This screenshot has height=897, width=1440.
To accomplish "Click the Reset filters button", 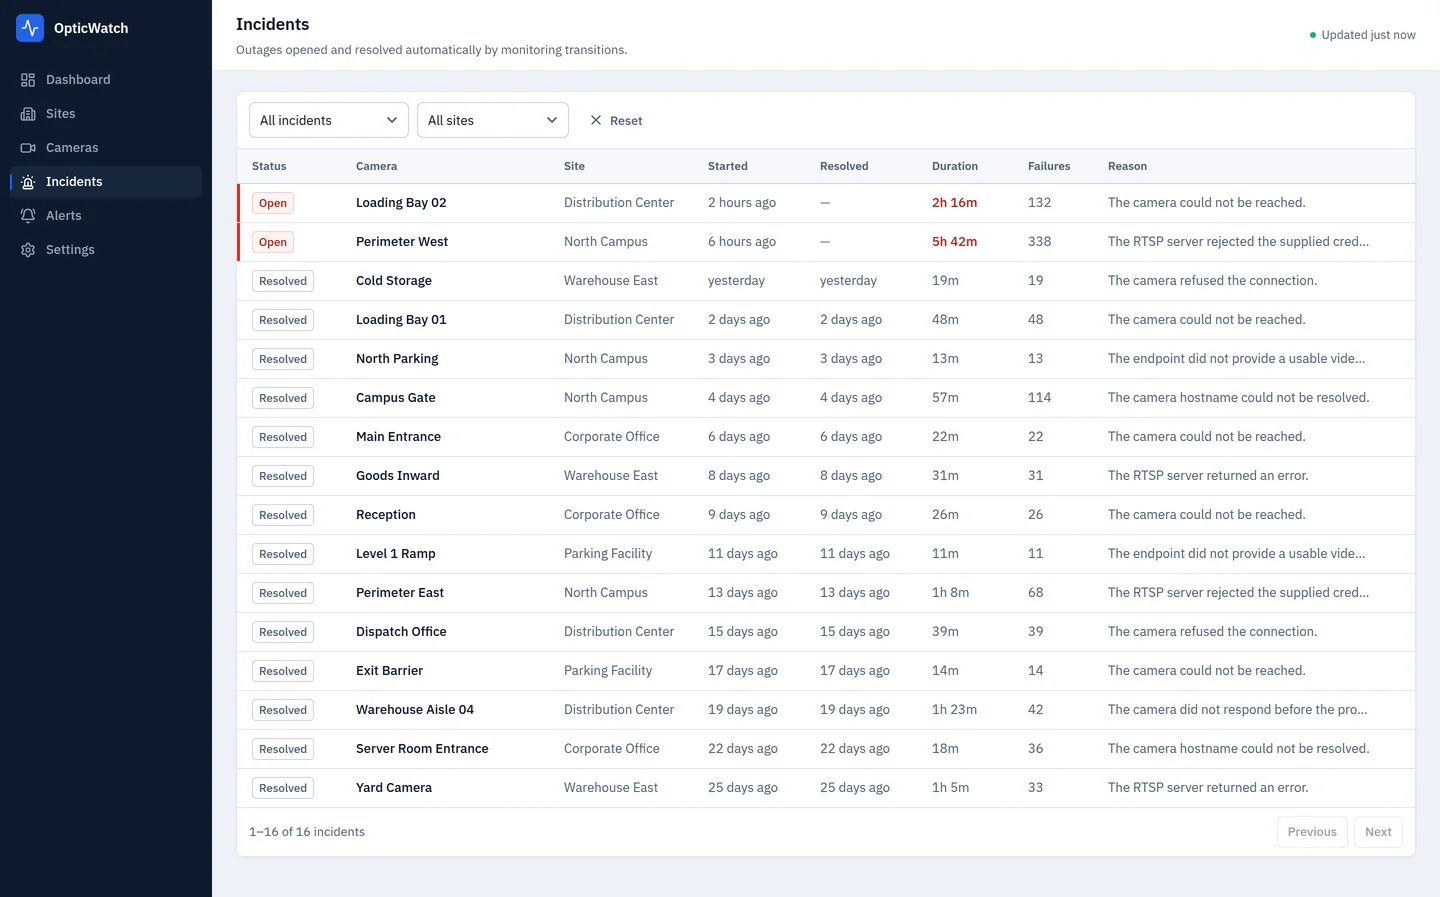I will click(x=616, y=120).
